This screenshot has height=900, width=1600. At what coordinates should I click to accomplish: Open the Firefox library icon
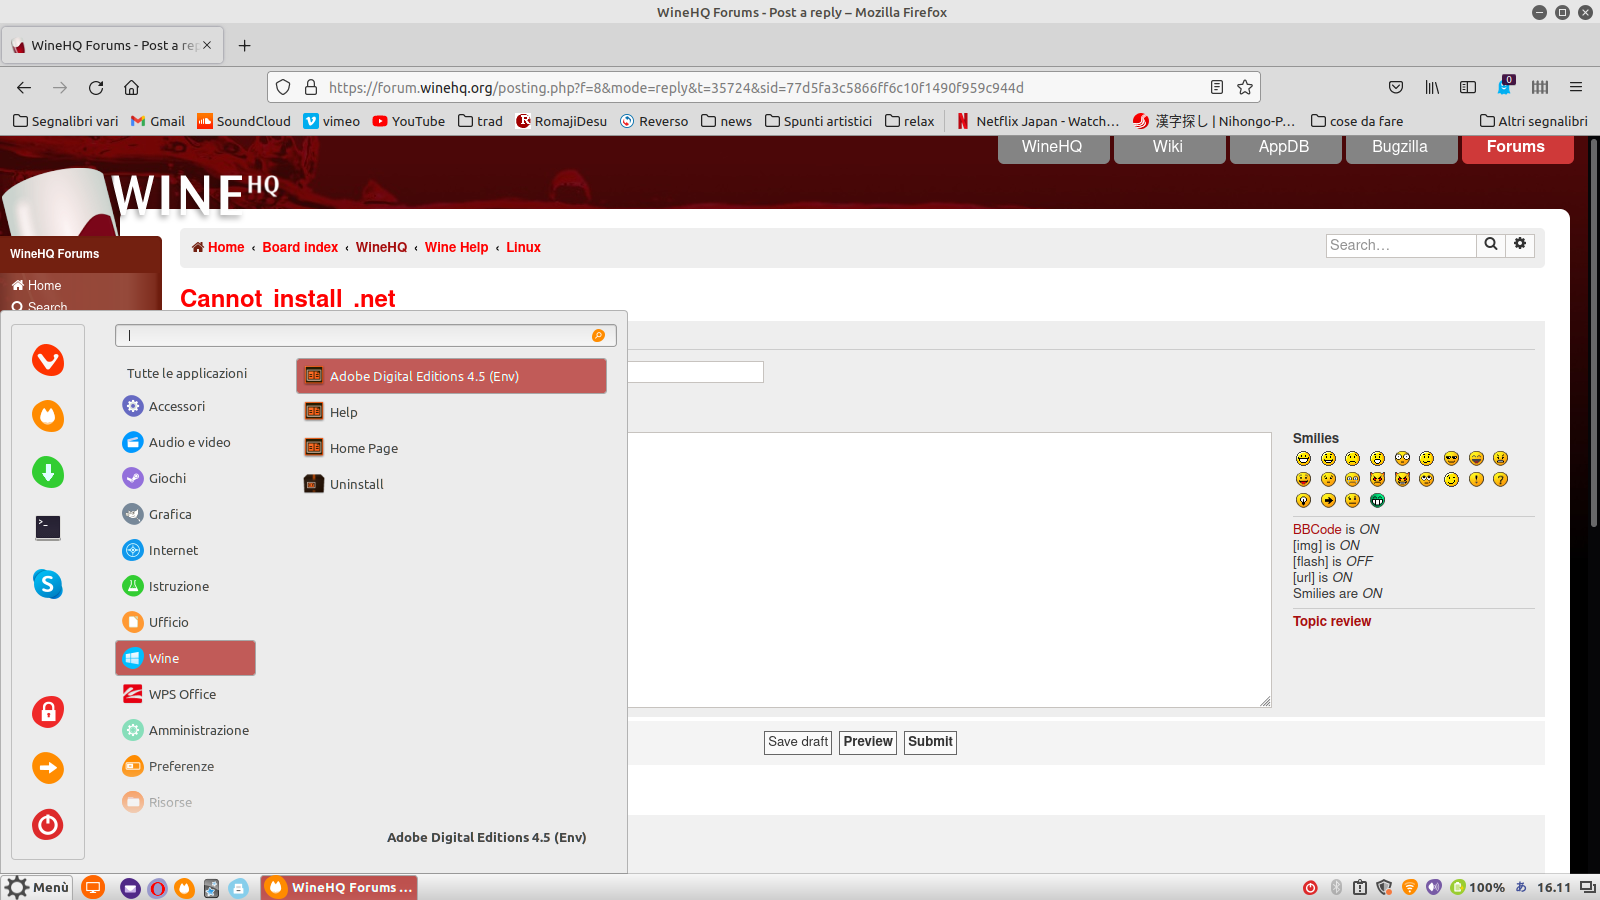click(x=1432, y=87)
